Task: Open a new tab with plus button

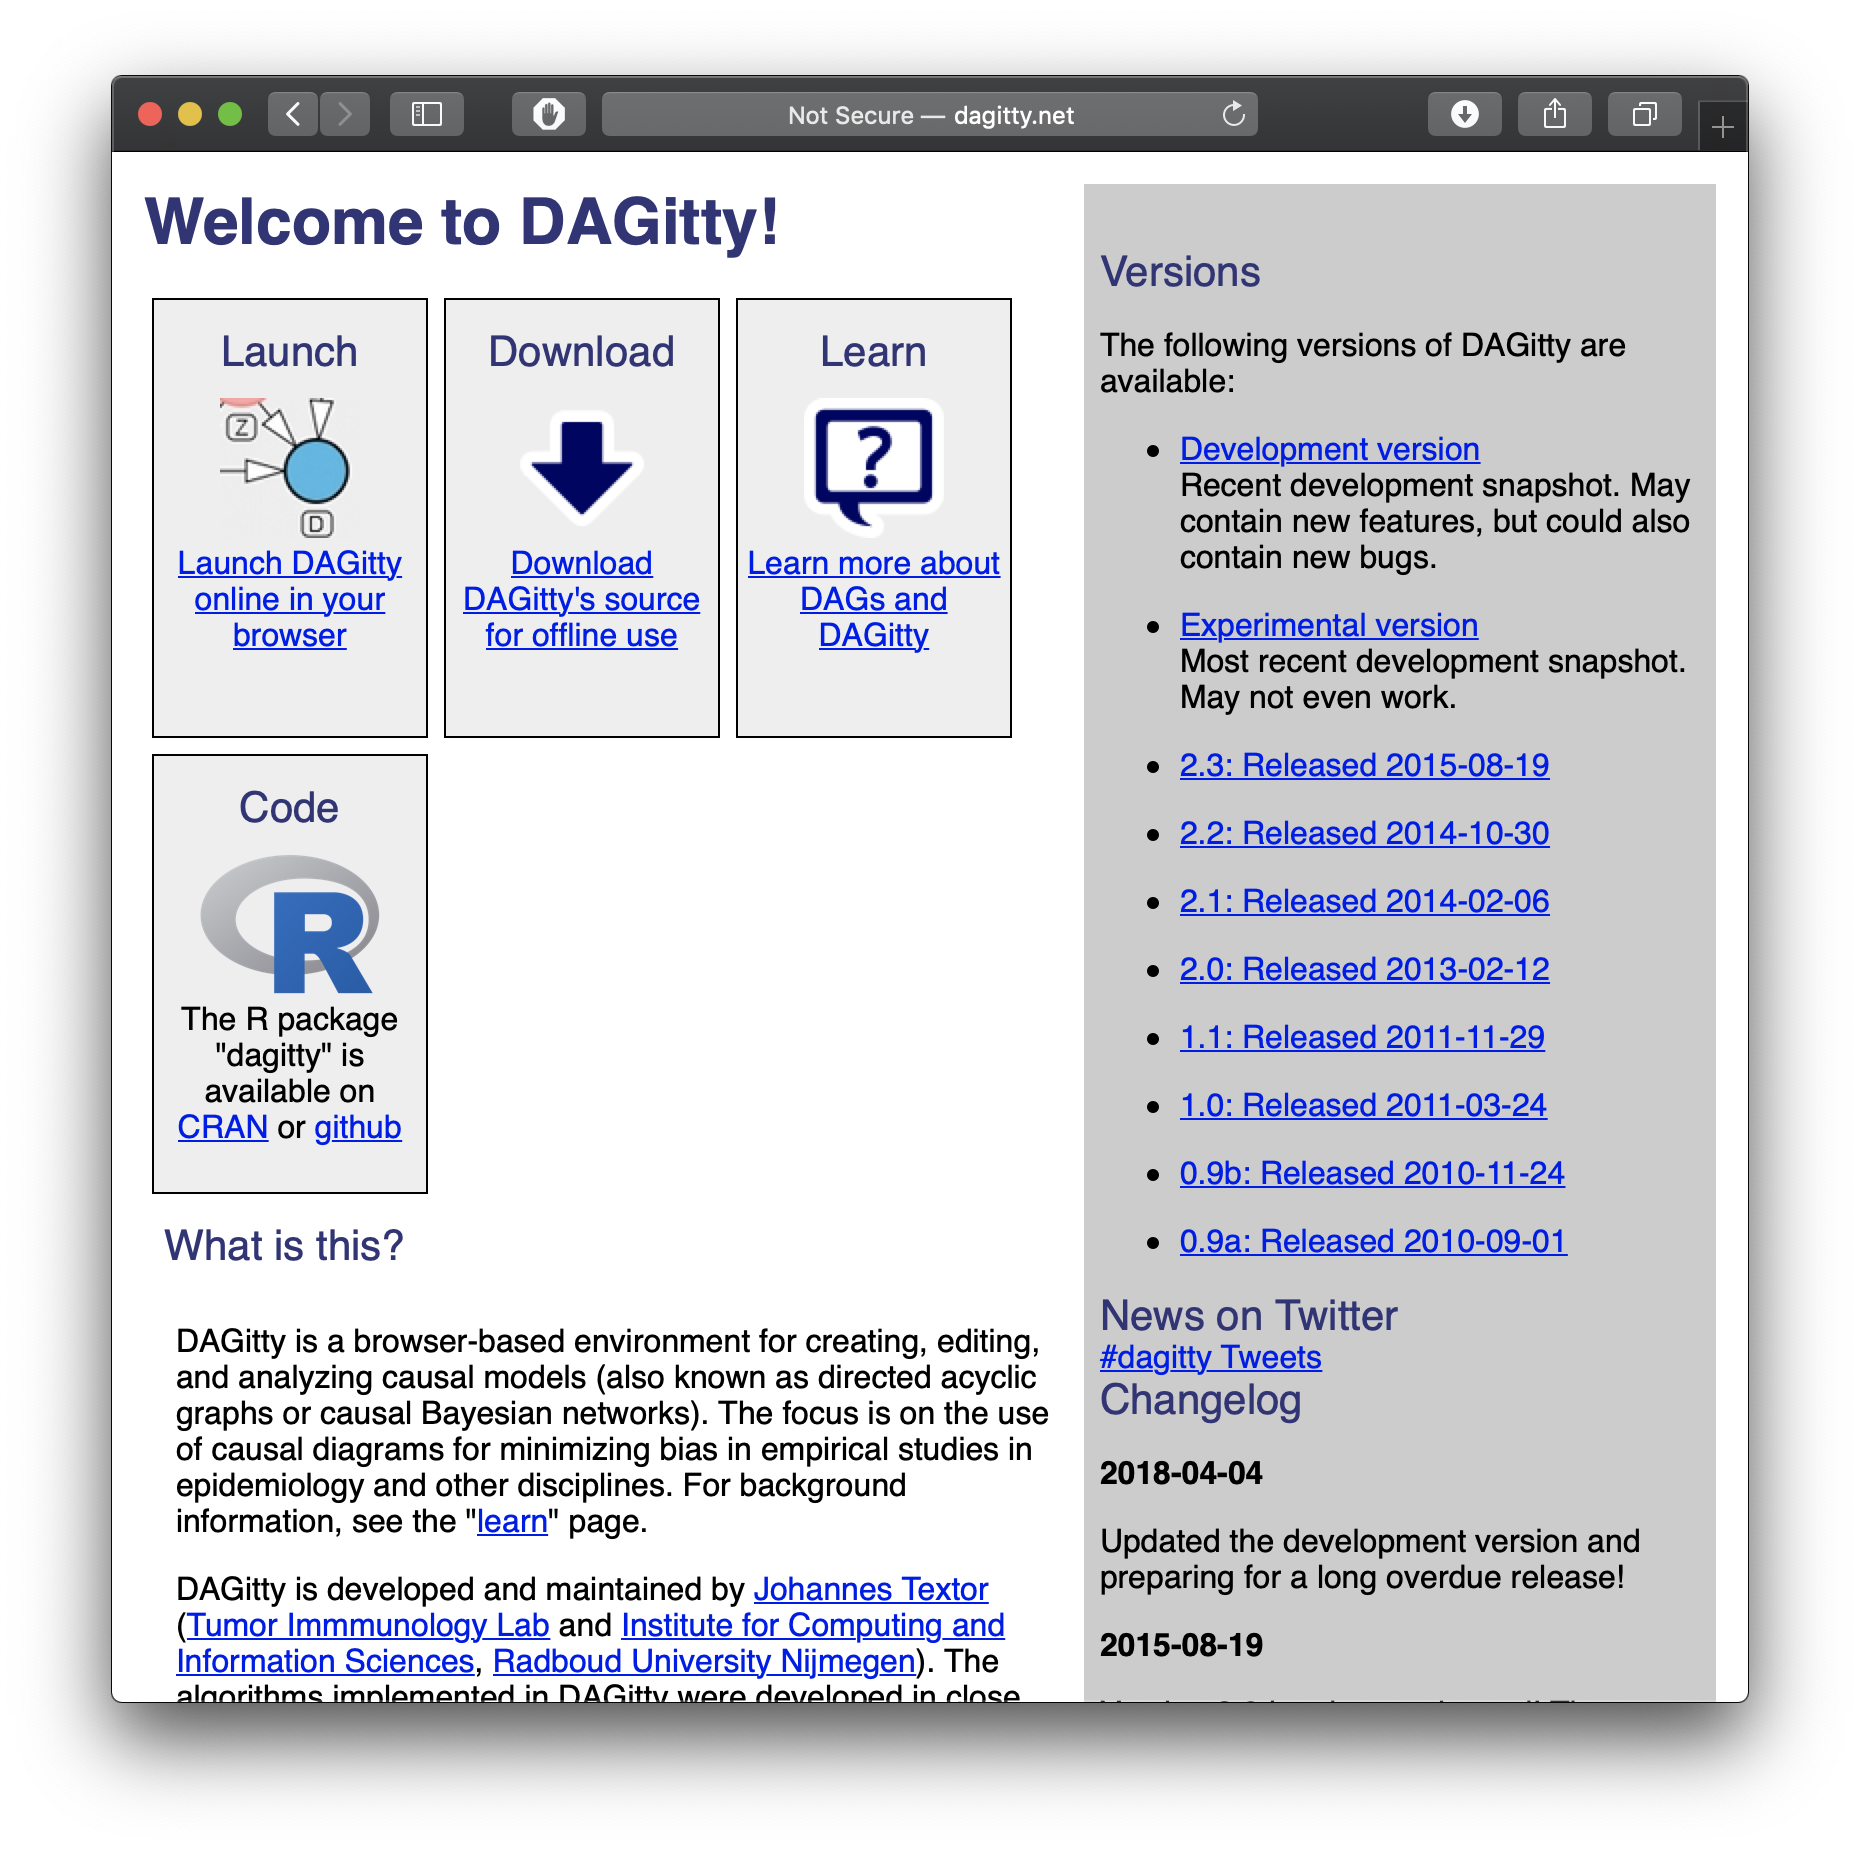Action: [x=1722, y=128]
